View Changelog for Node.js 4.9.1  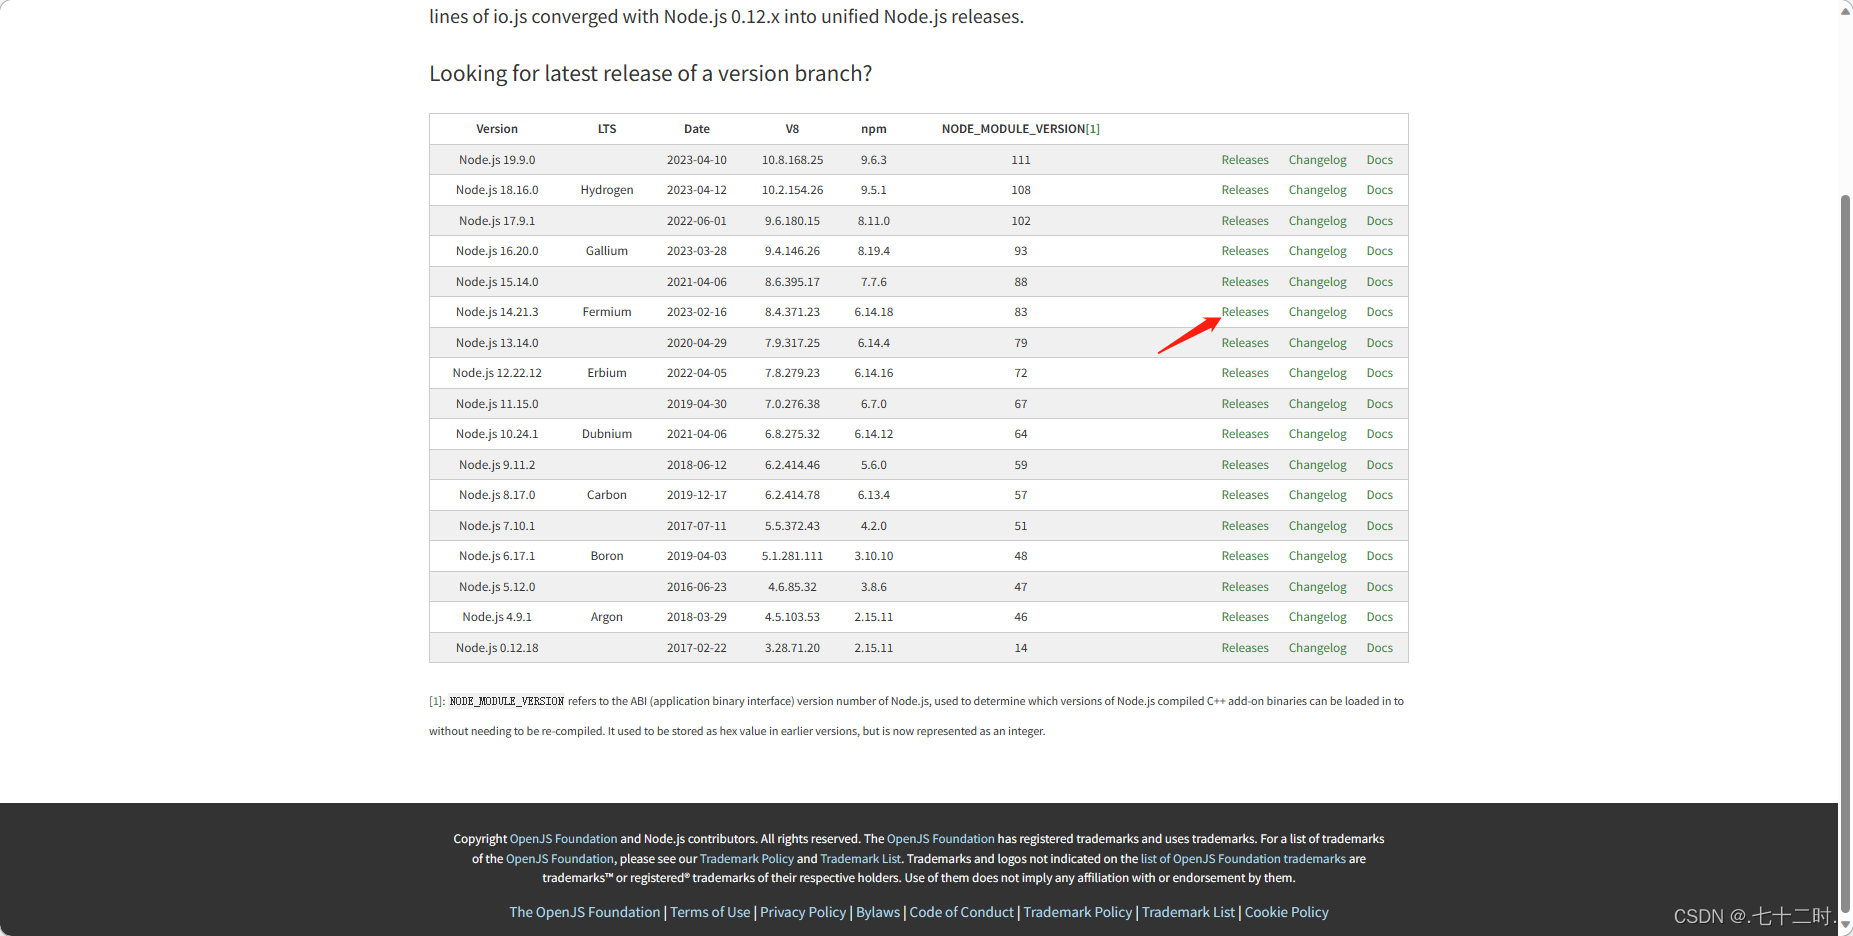click(x=1317, y=617)
